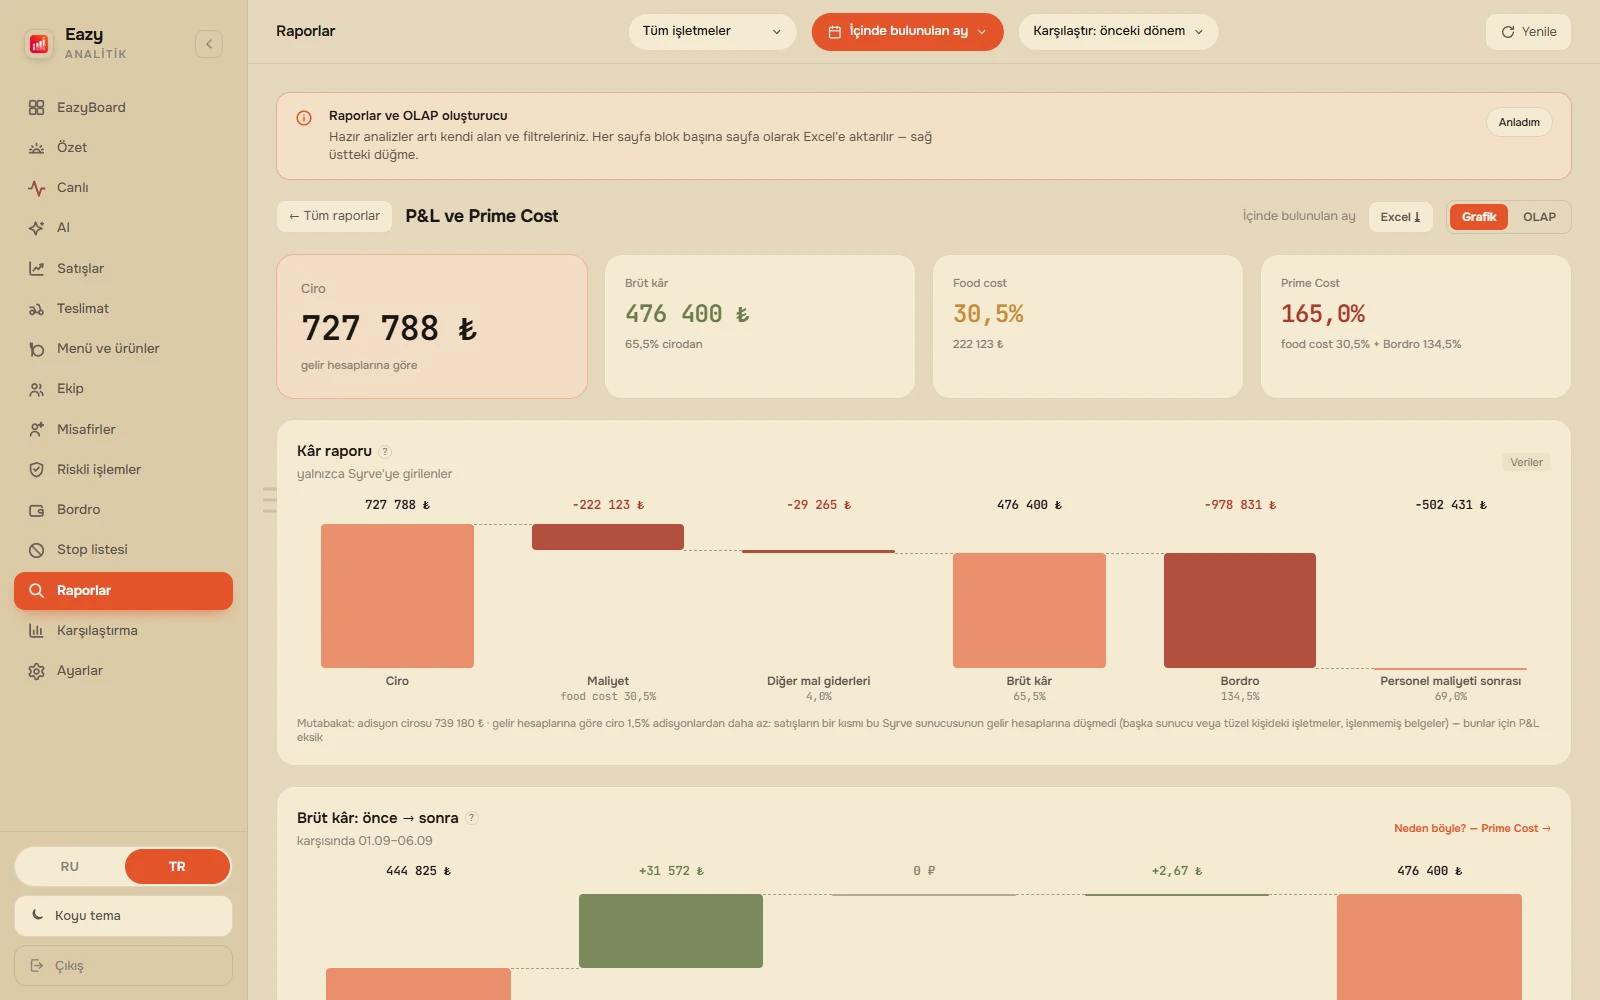Switch report view to Grafik
Screen dimensions: 1600x1000
click(1479, 217)
